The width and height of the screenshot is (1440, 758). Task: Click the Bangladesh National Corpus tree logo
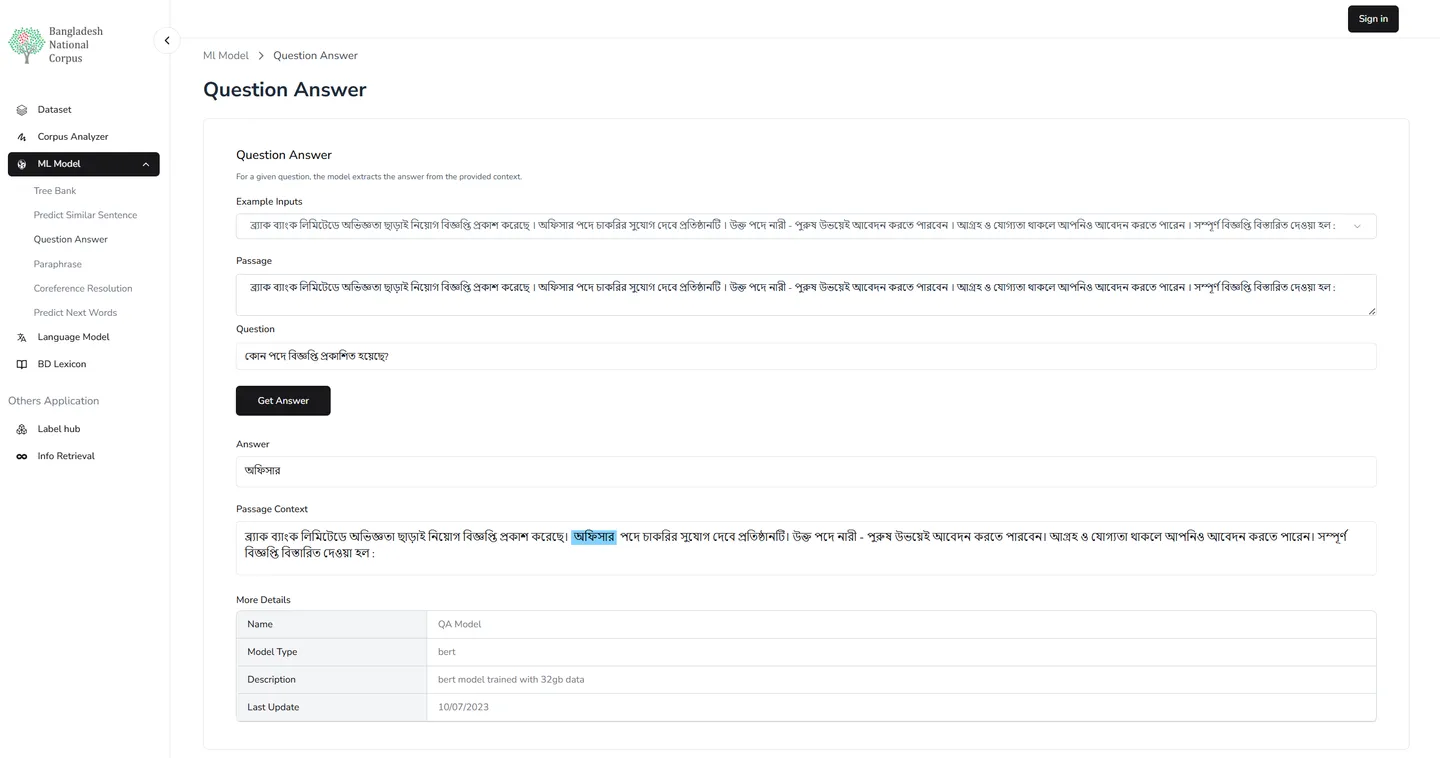[x=26, y=45]
